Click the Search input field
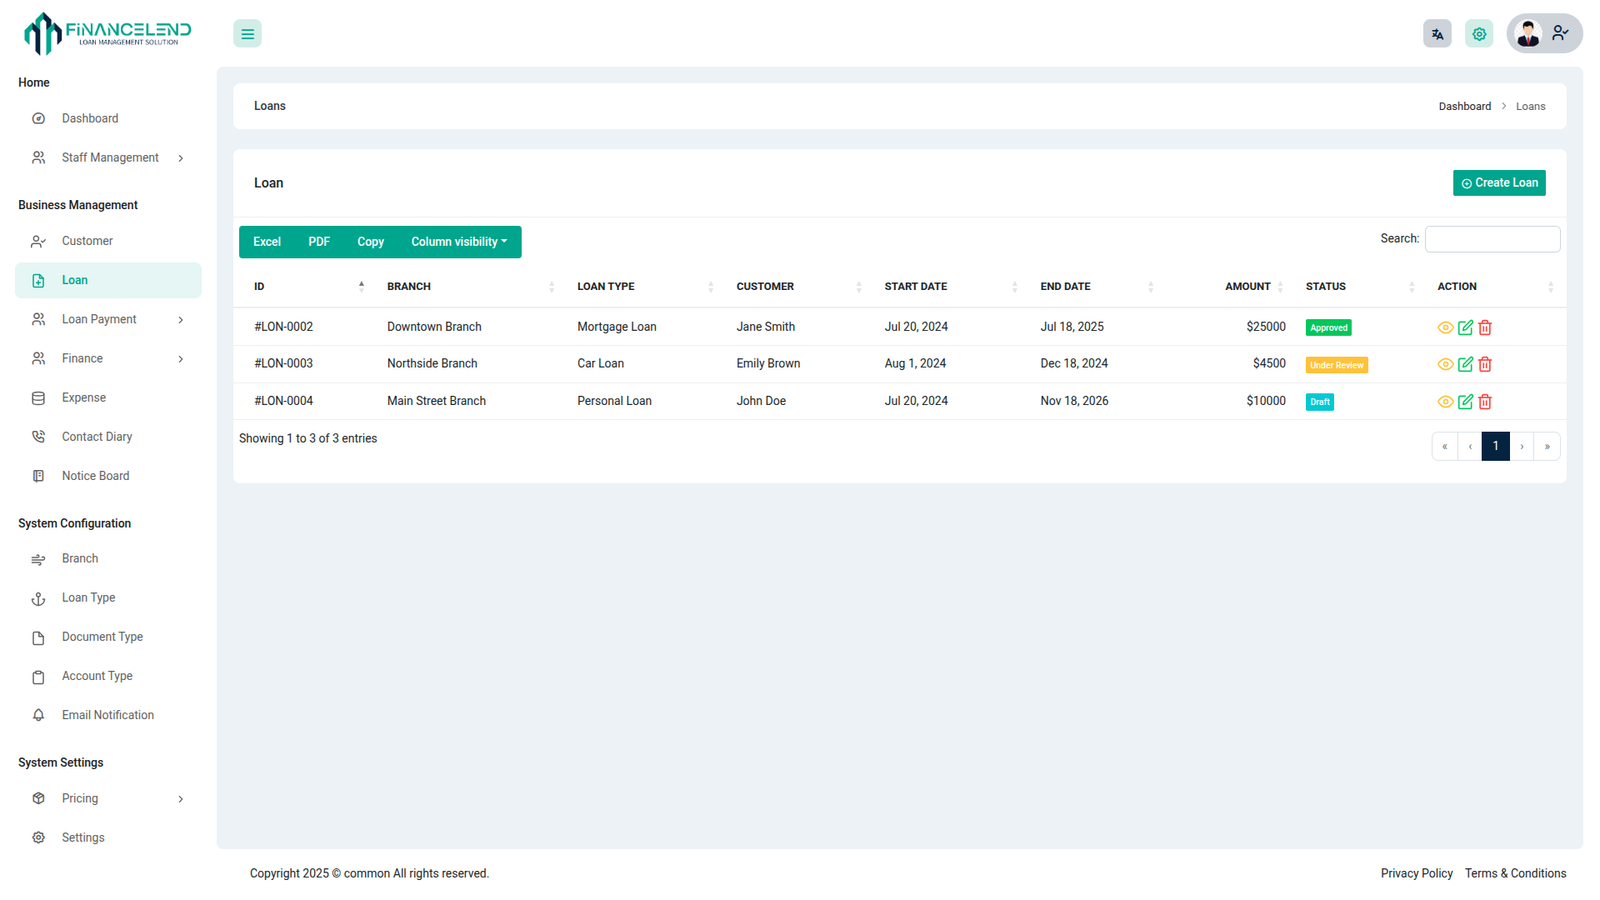The height and width of the screenshot is (900, 1600). 1492,239
